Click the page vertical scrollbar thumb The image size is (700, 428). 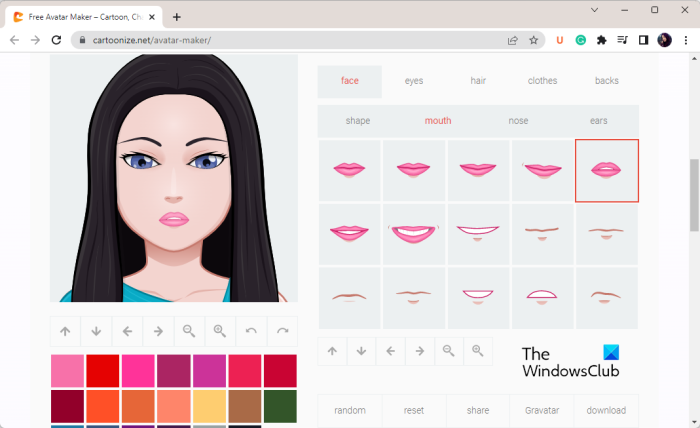point(694,195)
